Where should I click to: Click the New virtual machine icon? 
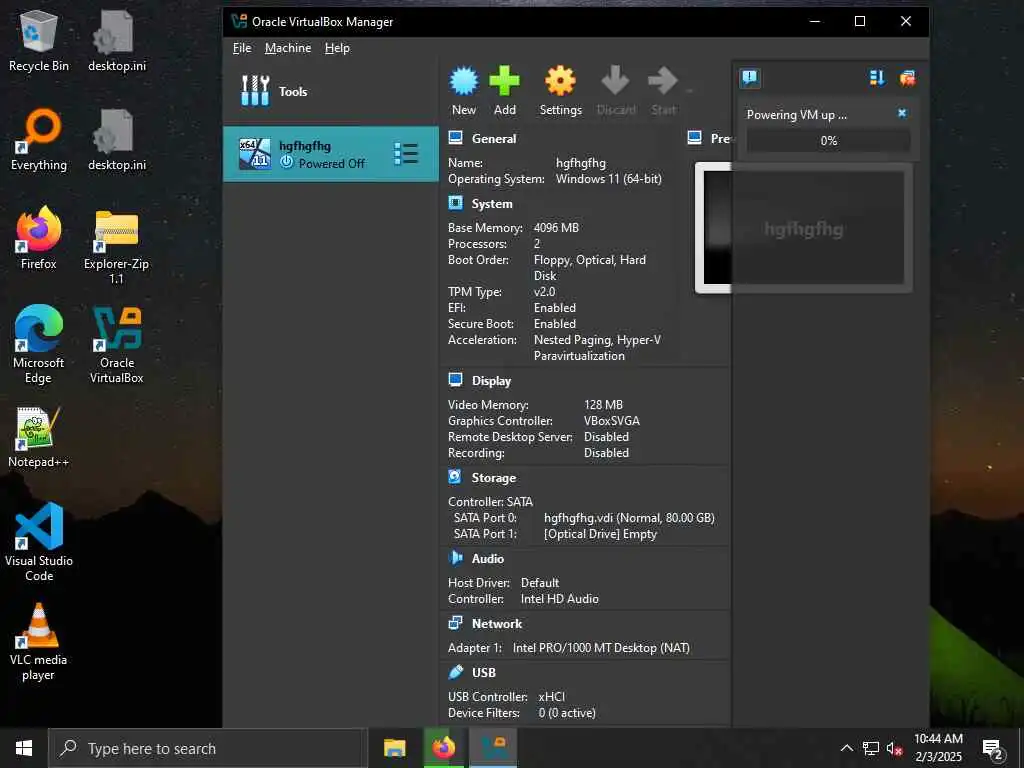pos(464,81)
